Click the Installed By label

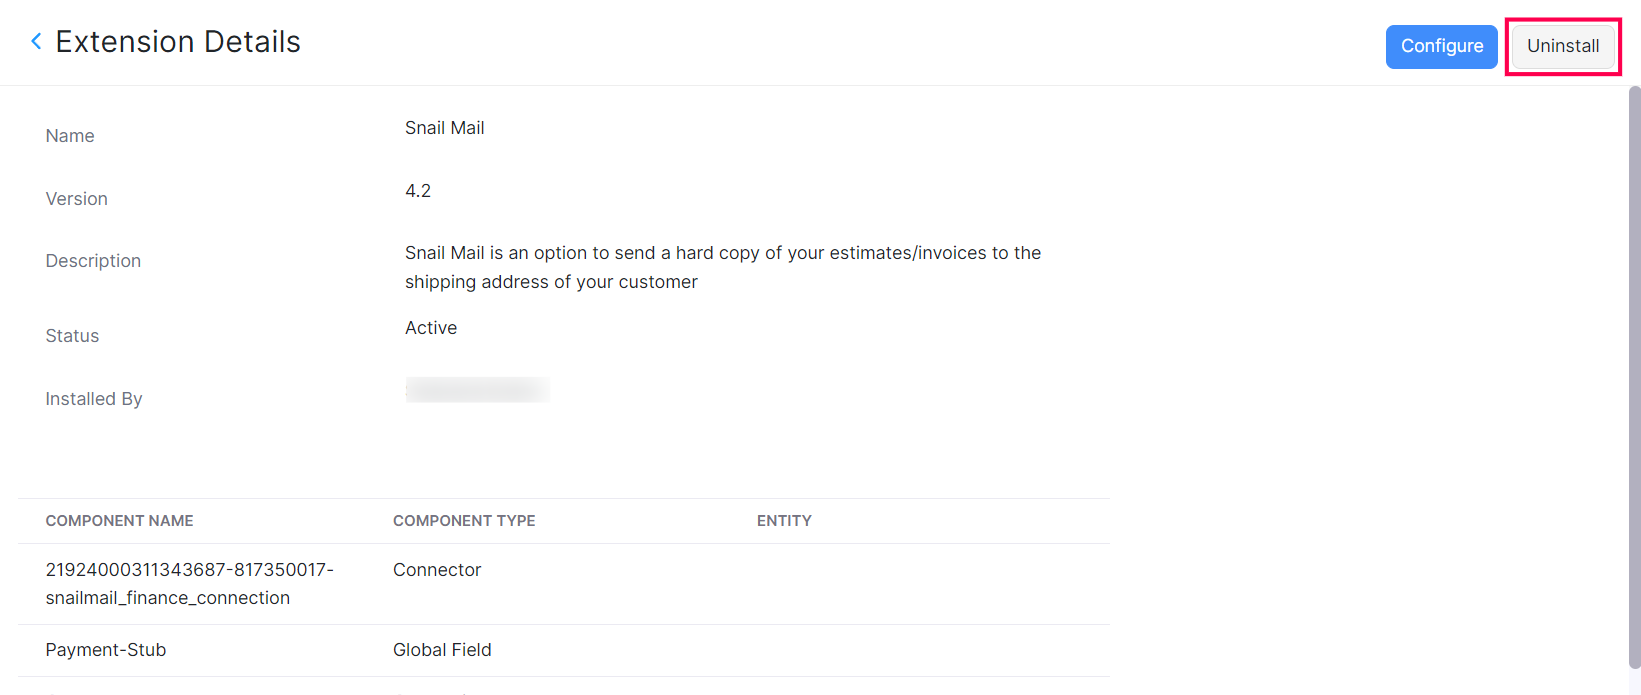pos(94,399)
